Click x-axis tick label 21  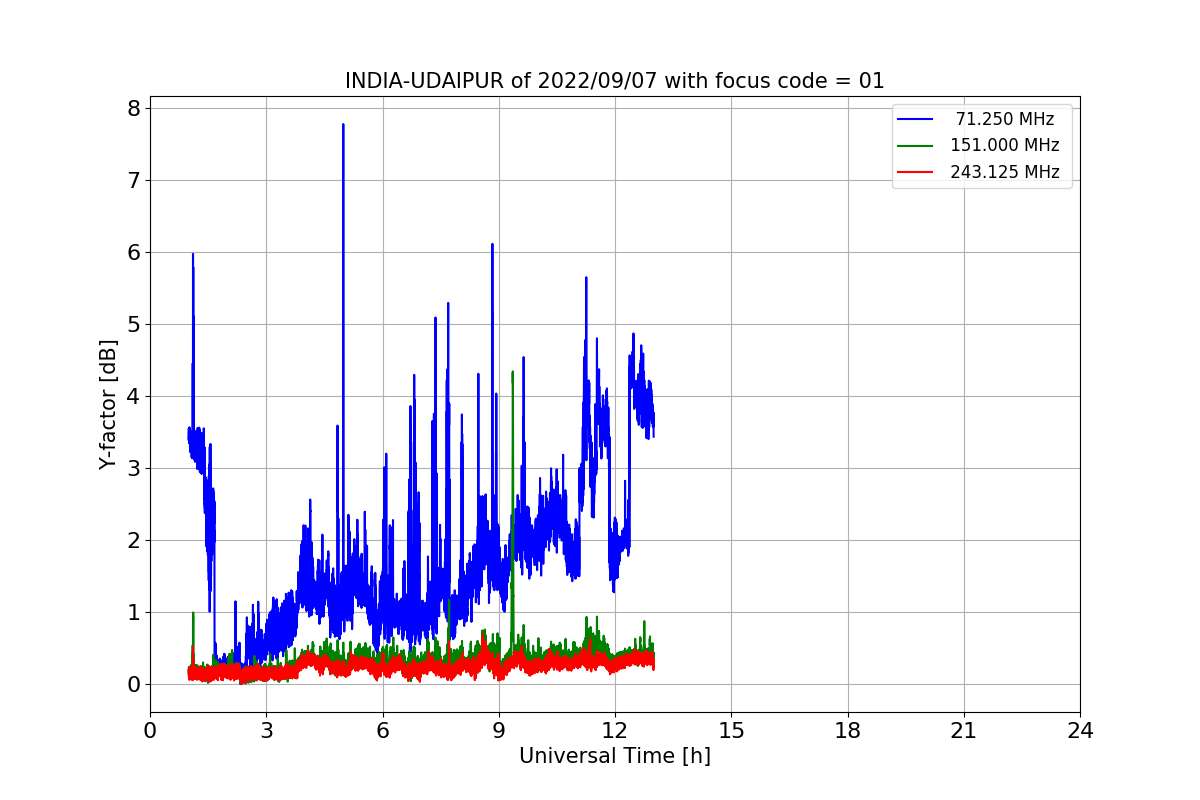[964, 731]
